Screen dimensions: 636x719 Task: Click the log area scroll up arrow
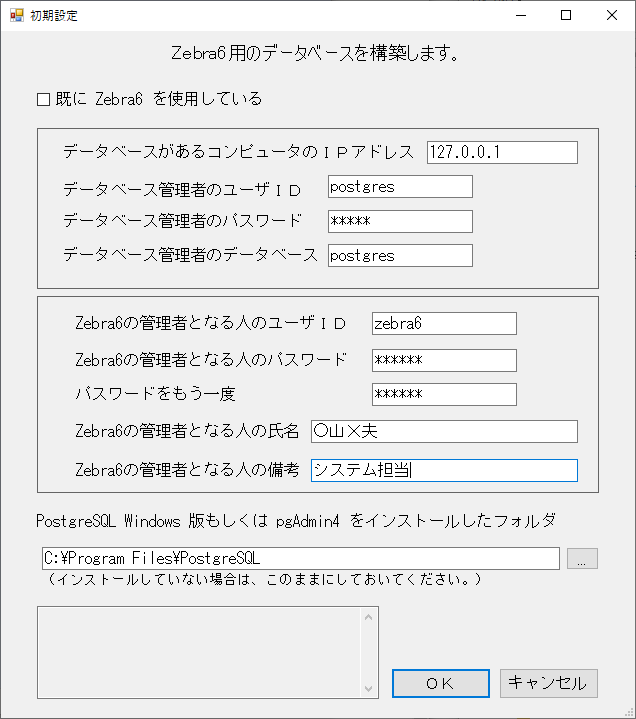(368, 617)
